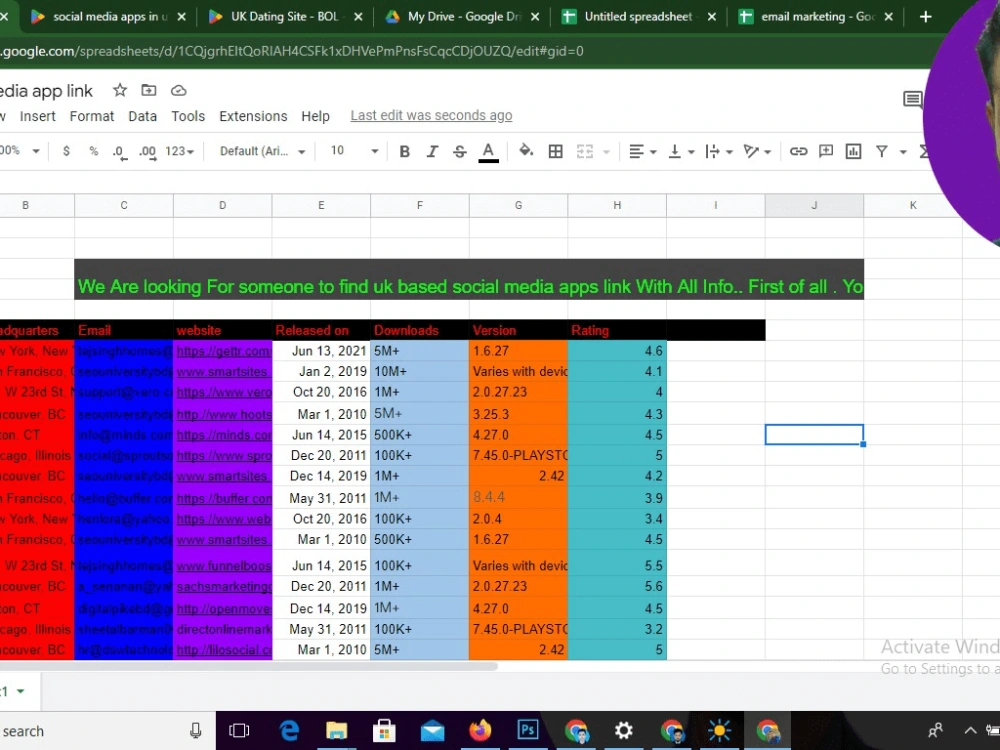Viewport: 1000px width, 750px height.
Task: Select cell with 7.45.0-PLAYSTO dated Dec 20, 2011
Action: pyautogui.click(x=518, y=455)
